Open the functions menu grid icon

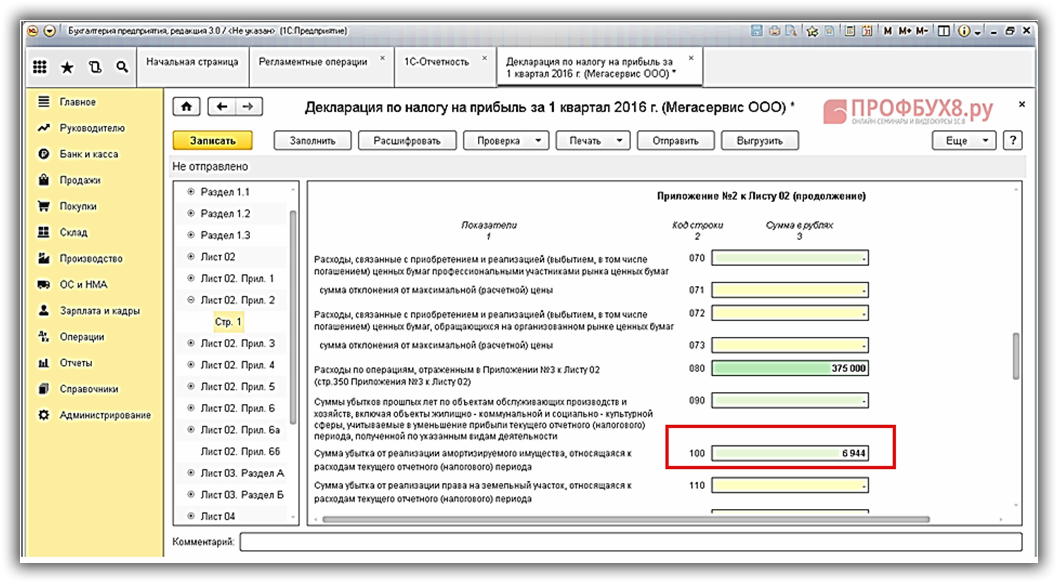pyautogui.click(x=40, y=67)
